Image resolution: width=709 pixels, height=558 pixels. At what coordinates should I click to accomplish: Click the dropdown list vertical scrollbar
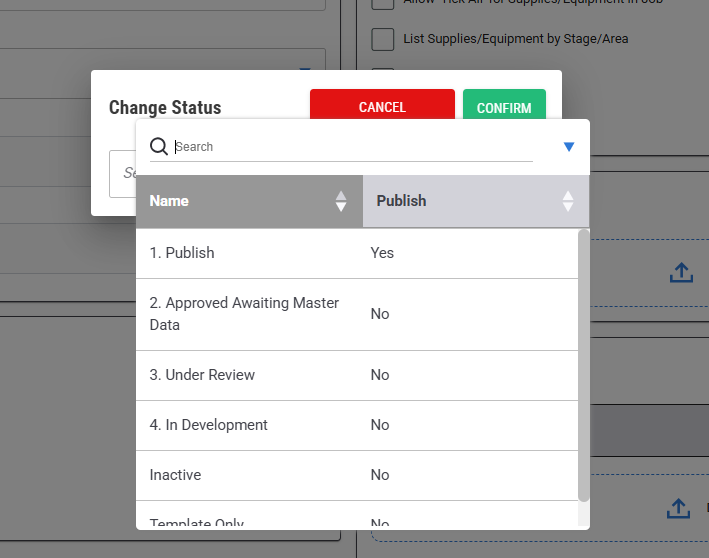click(584, 365)
